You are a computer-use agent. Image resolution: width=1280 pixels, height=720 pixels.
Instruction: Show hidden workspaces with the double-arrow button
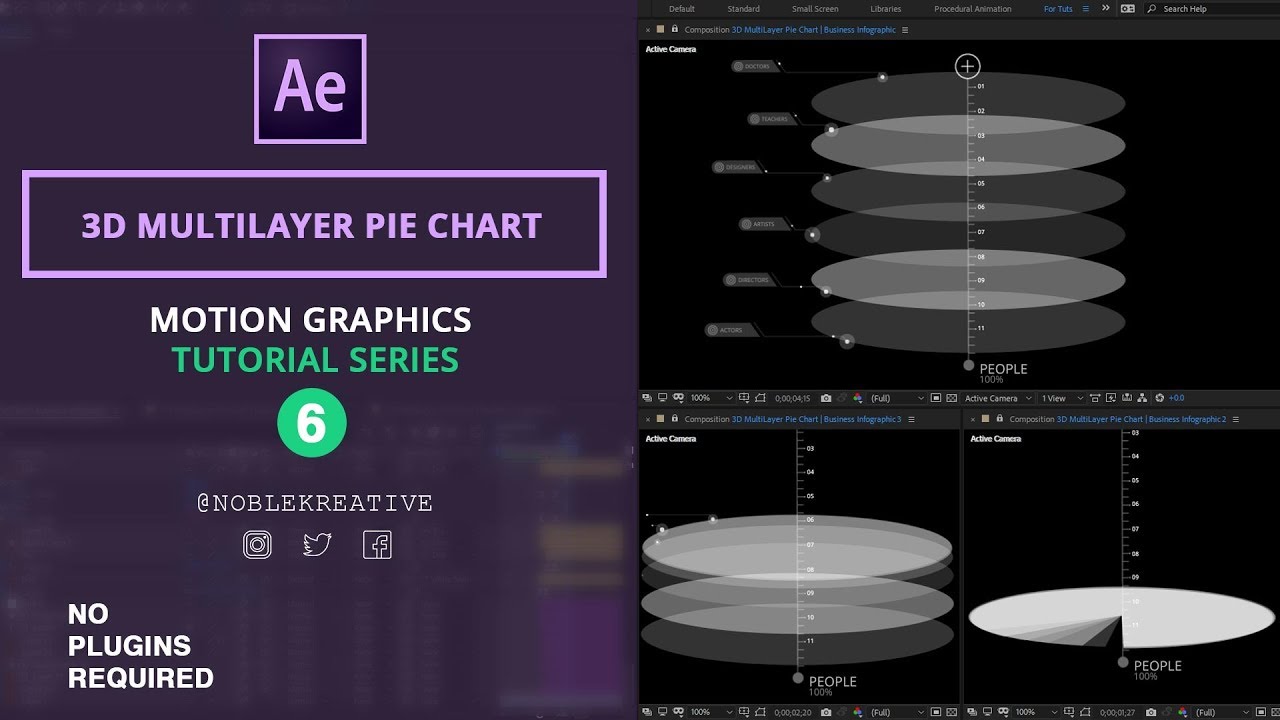click(x=1105, y=8)
